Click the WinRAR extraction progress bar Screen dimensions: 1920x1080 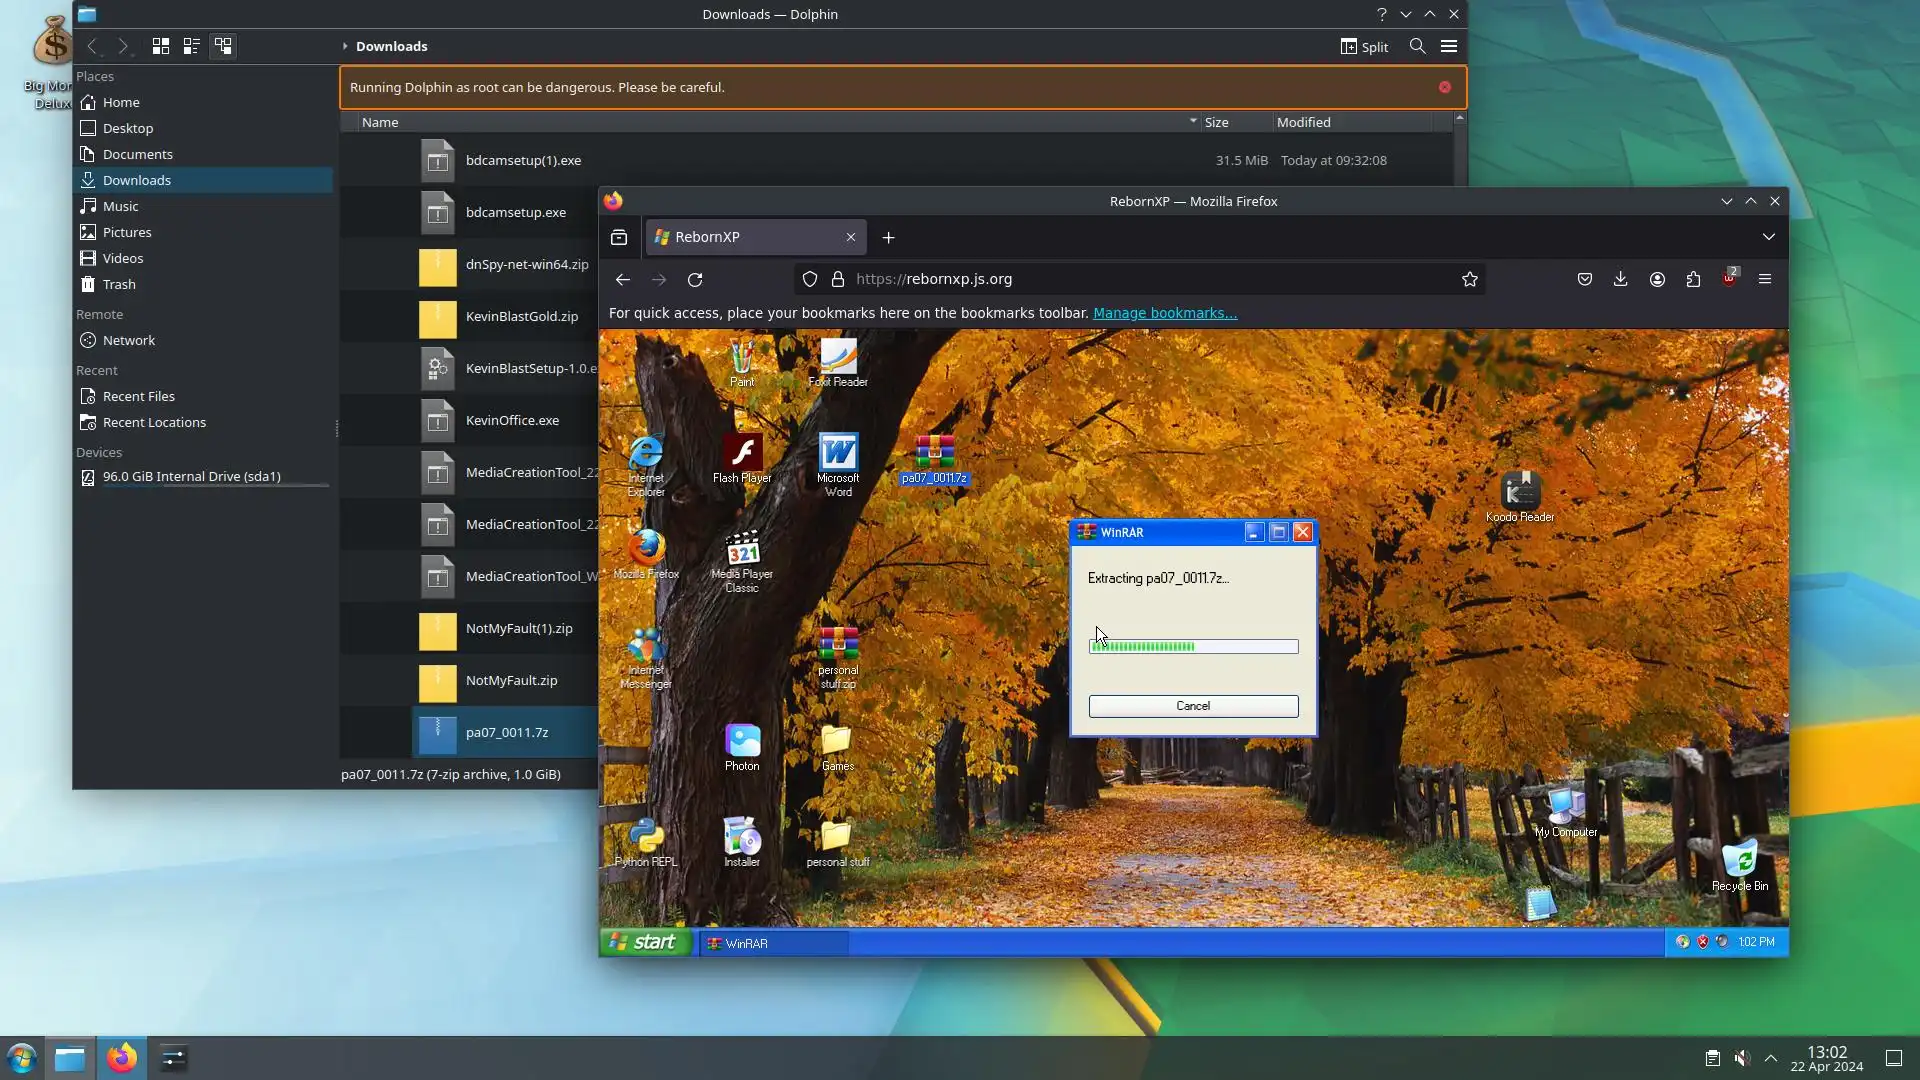(x=1193, y=647)
